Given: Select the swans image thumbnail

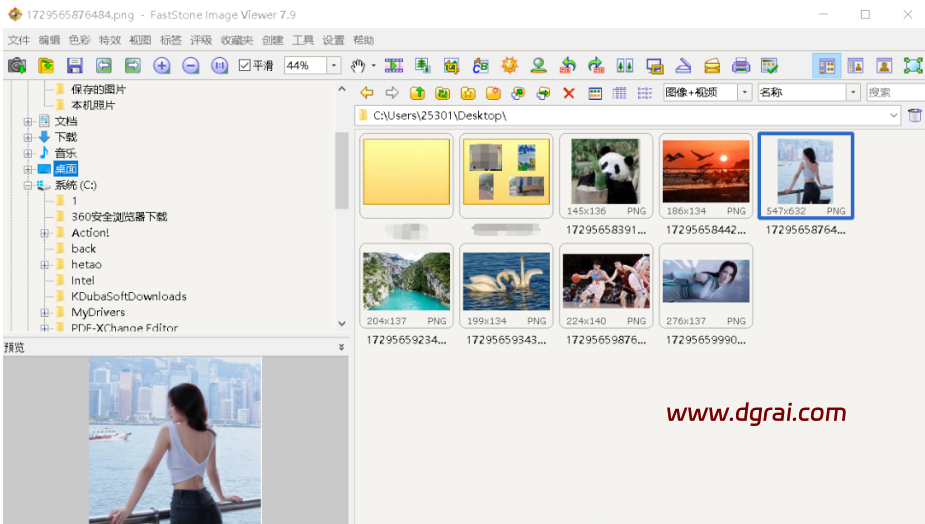Looking at the screenshot, I should point(505,281).
